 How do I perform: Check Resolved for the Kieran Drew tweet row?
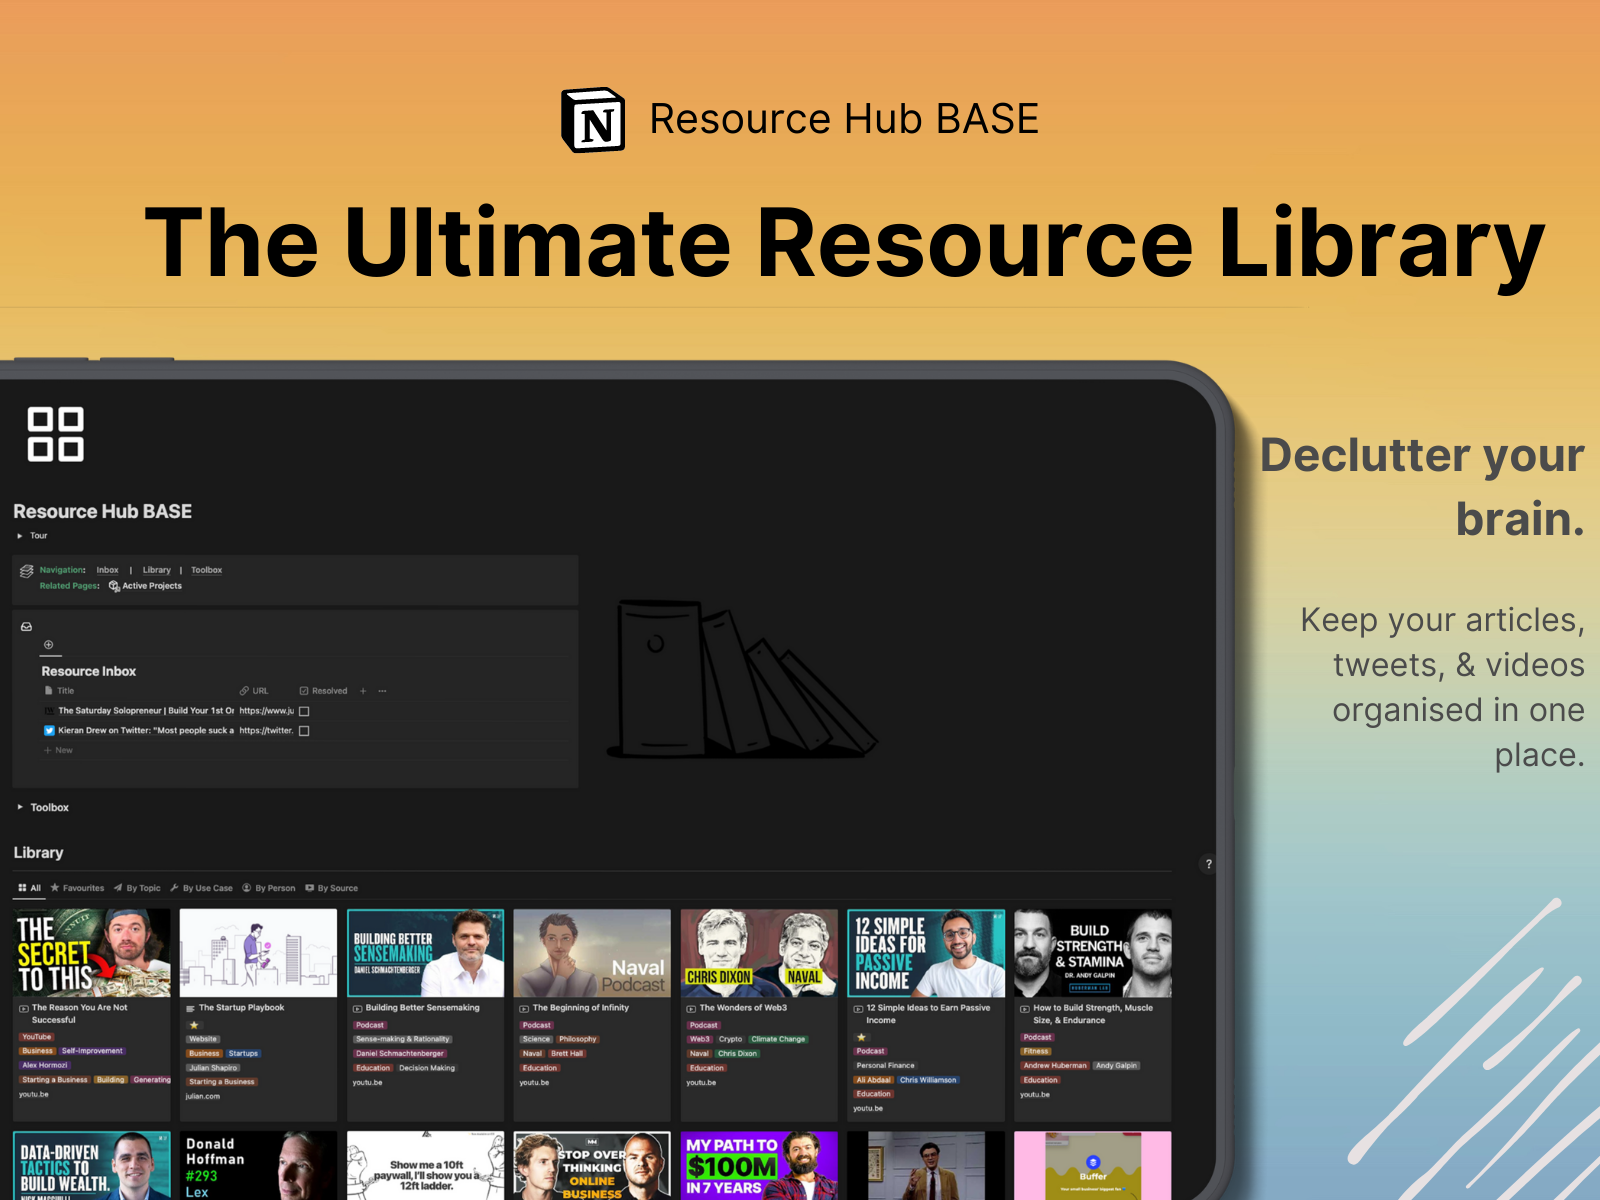click(x=304, y=731)
